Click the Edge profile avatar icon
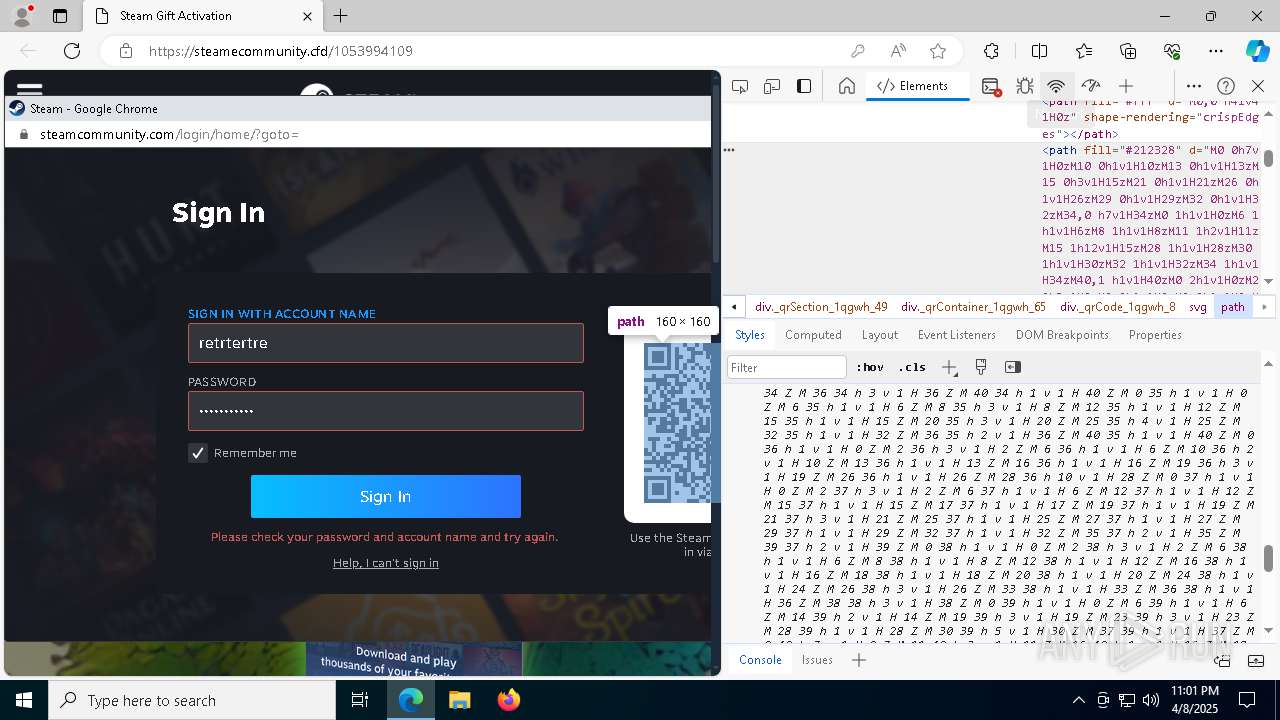The image size is (1280, 720). click(22, 16)
